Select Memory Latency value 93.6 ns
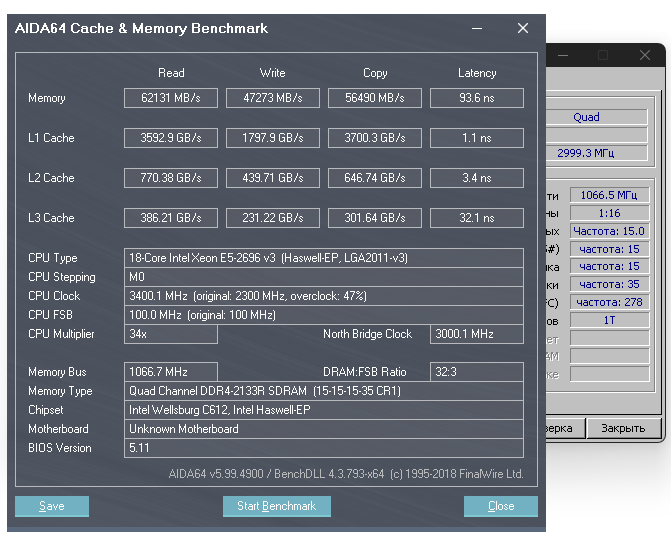671x536 pixels. pyautogui.click(x=477, y=98)
